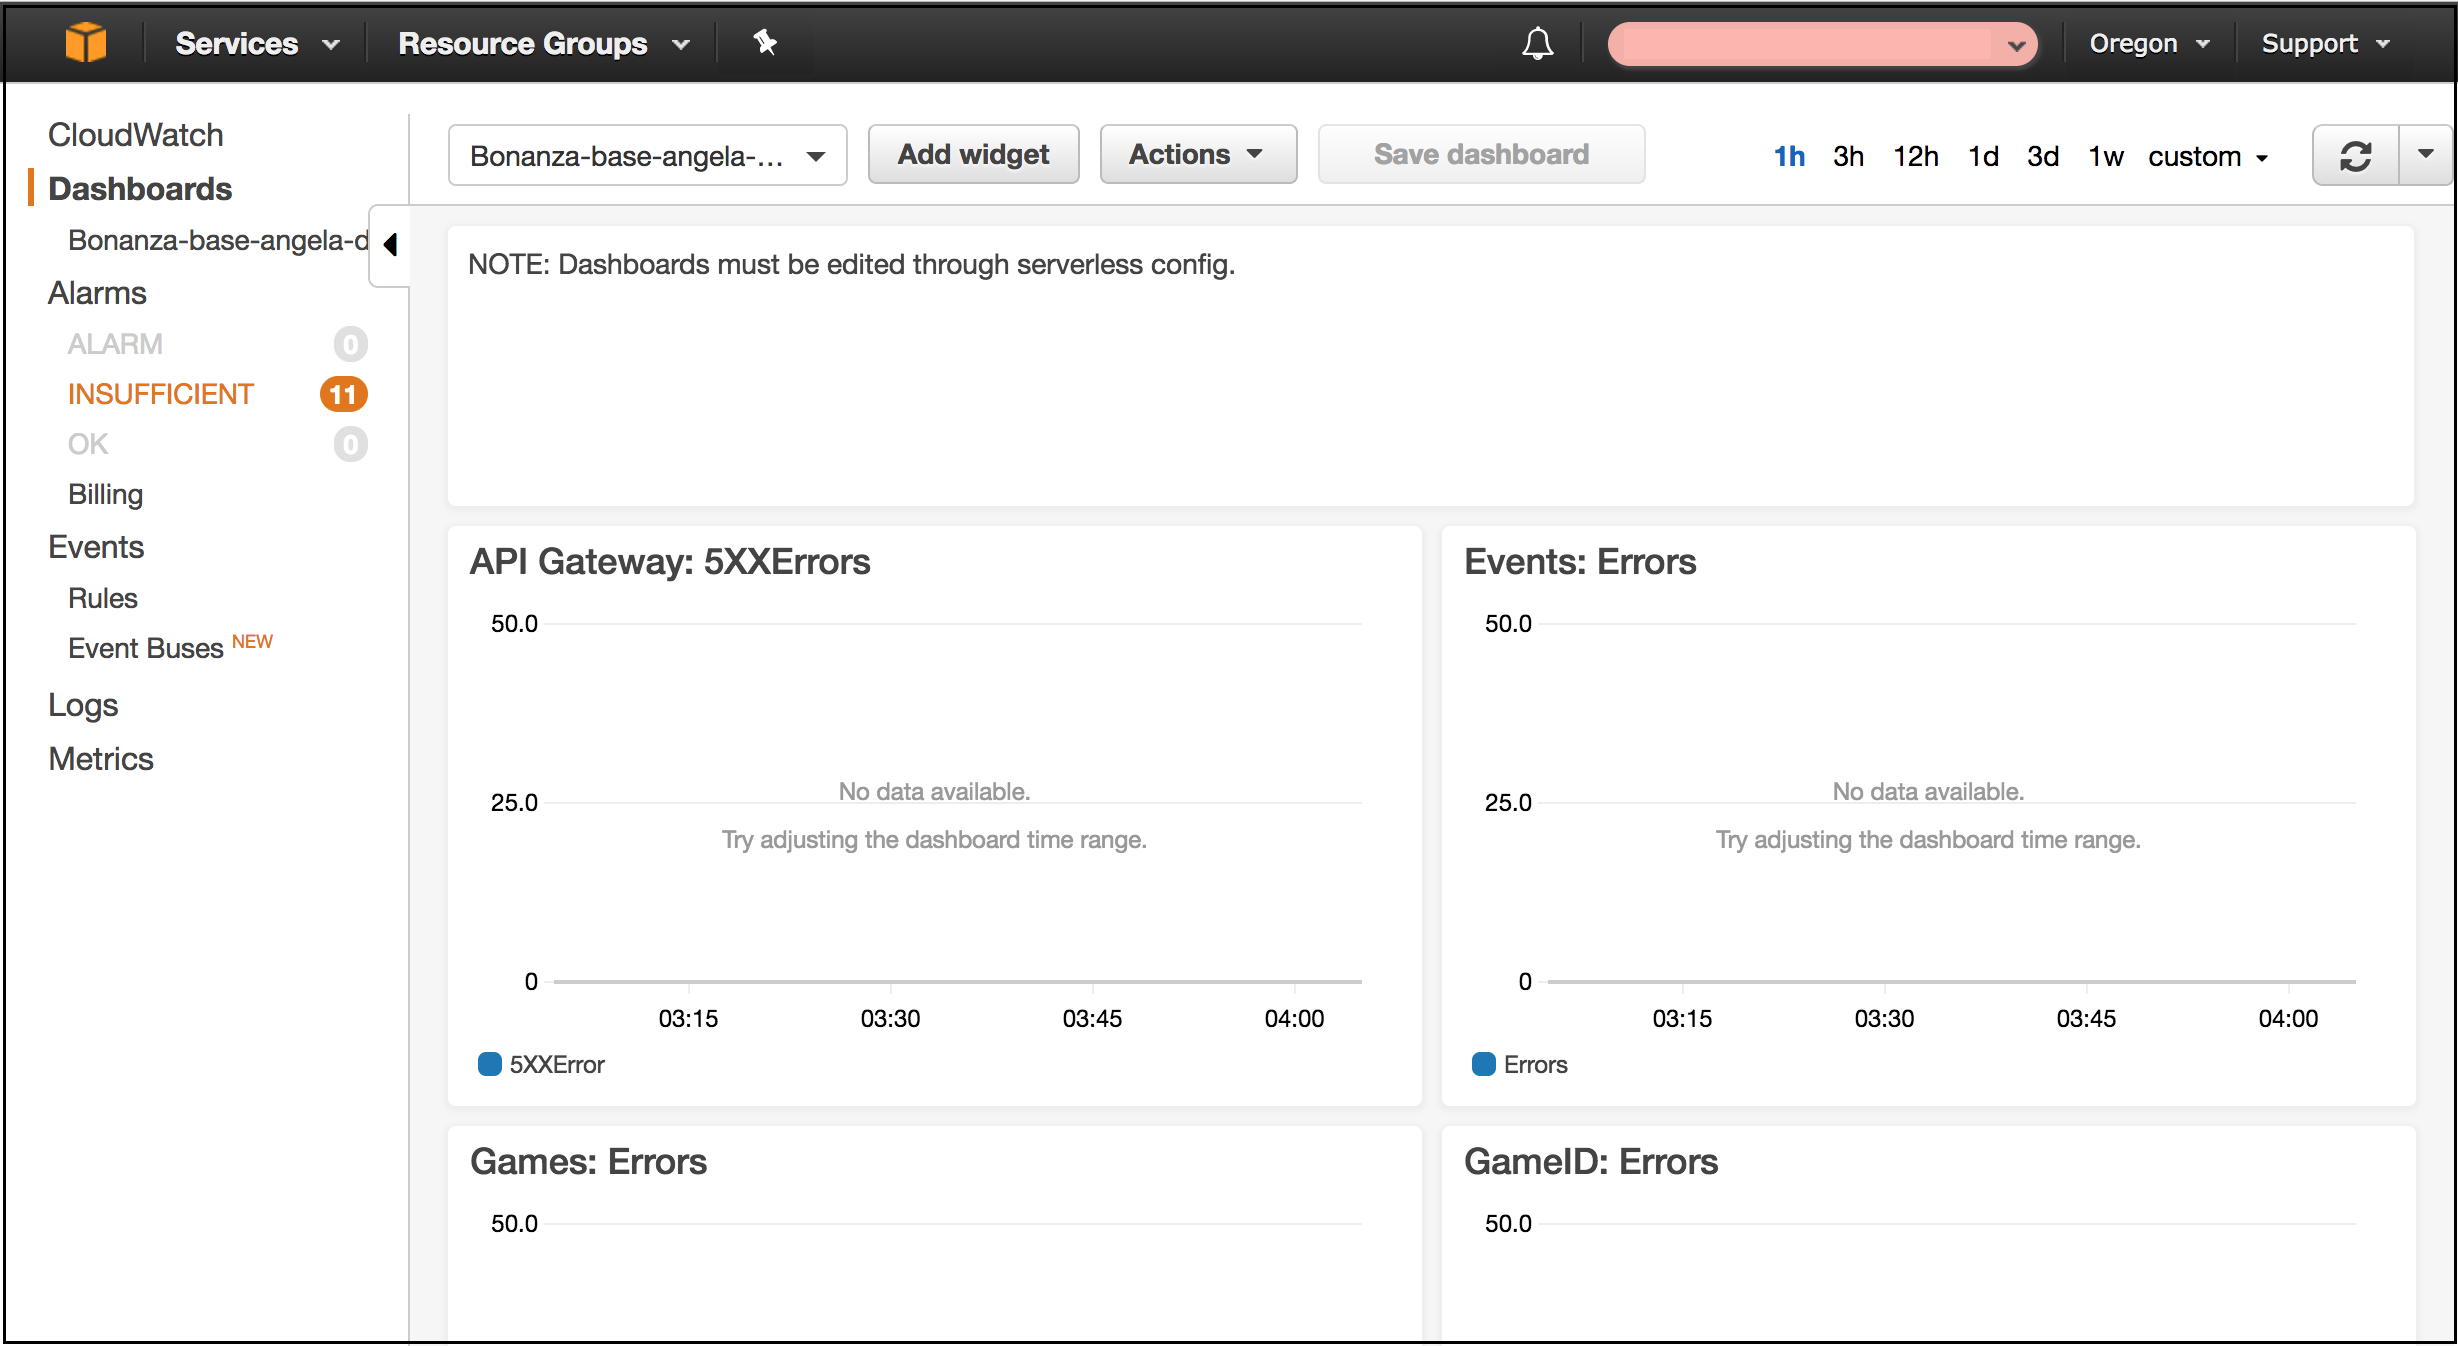Collapse the CloudWatch sidebar panel
The width and height of the screenshot is (2458, 1346).
tap(390, 245)
